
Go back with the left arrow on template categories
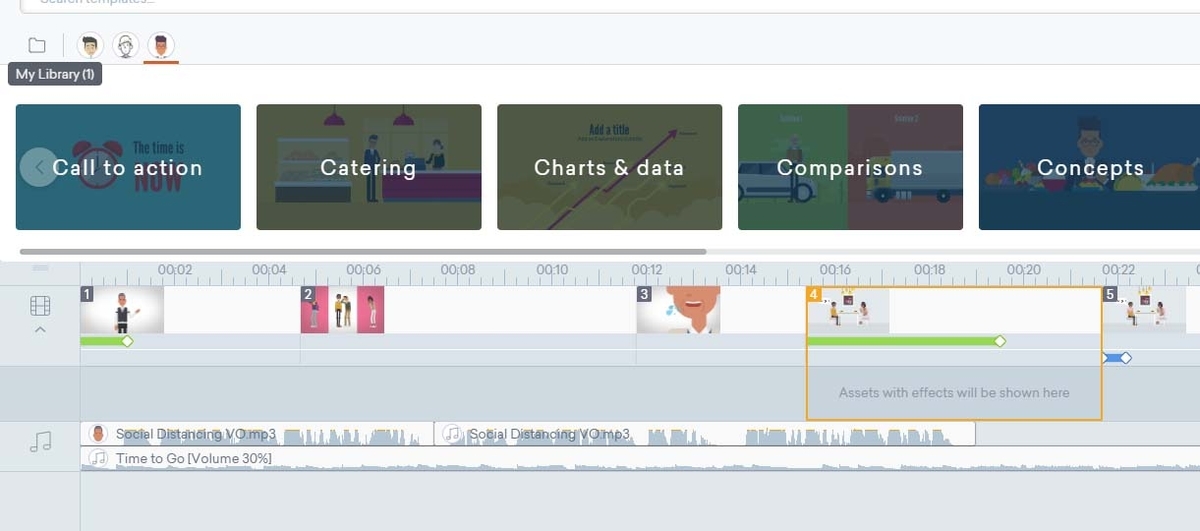click(39, 167)
